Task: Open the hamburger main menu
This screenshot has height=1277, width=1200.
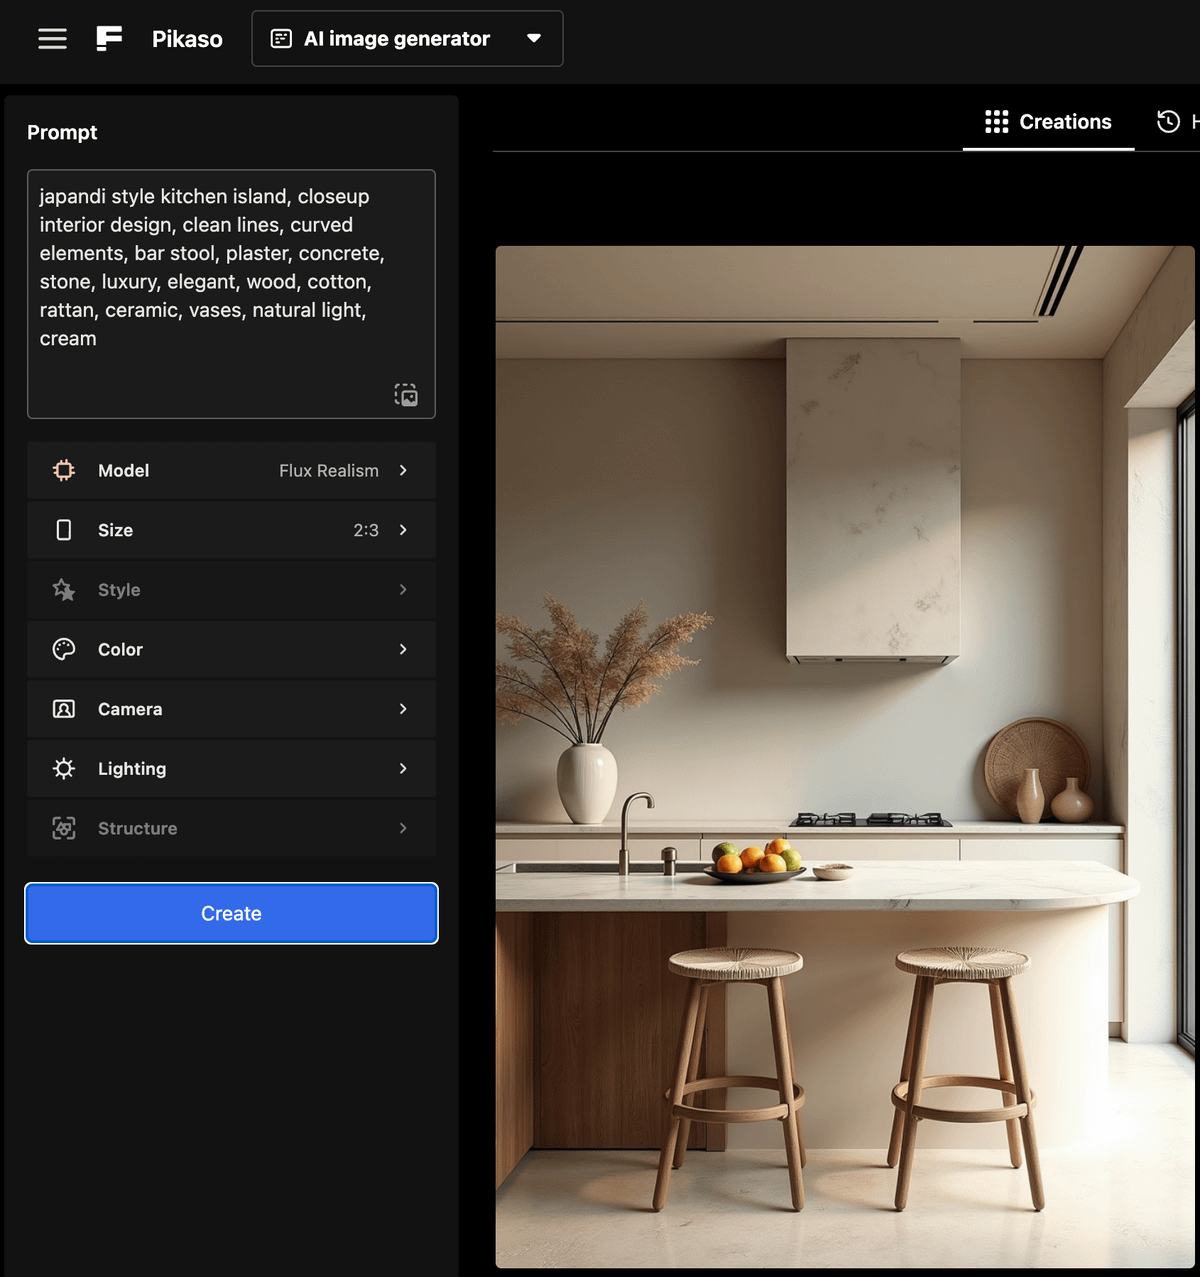Action: click(52, 39)
